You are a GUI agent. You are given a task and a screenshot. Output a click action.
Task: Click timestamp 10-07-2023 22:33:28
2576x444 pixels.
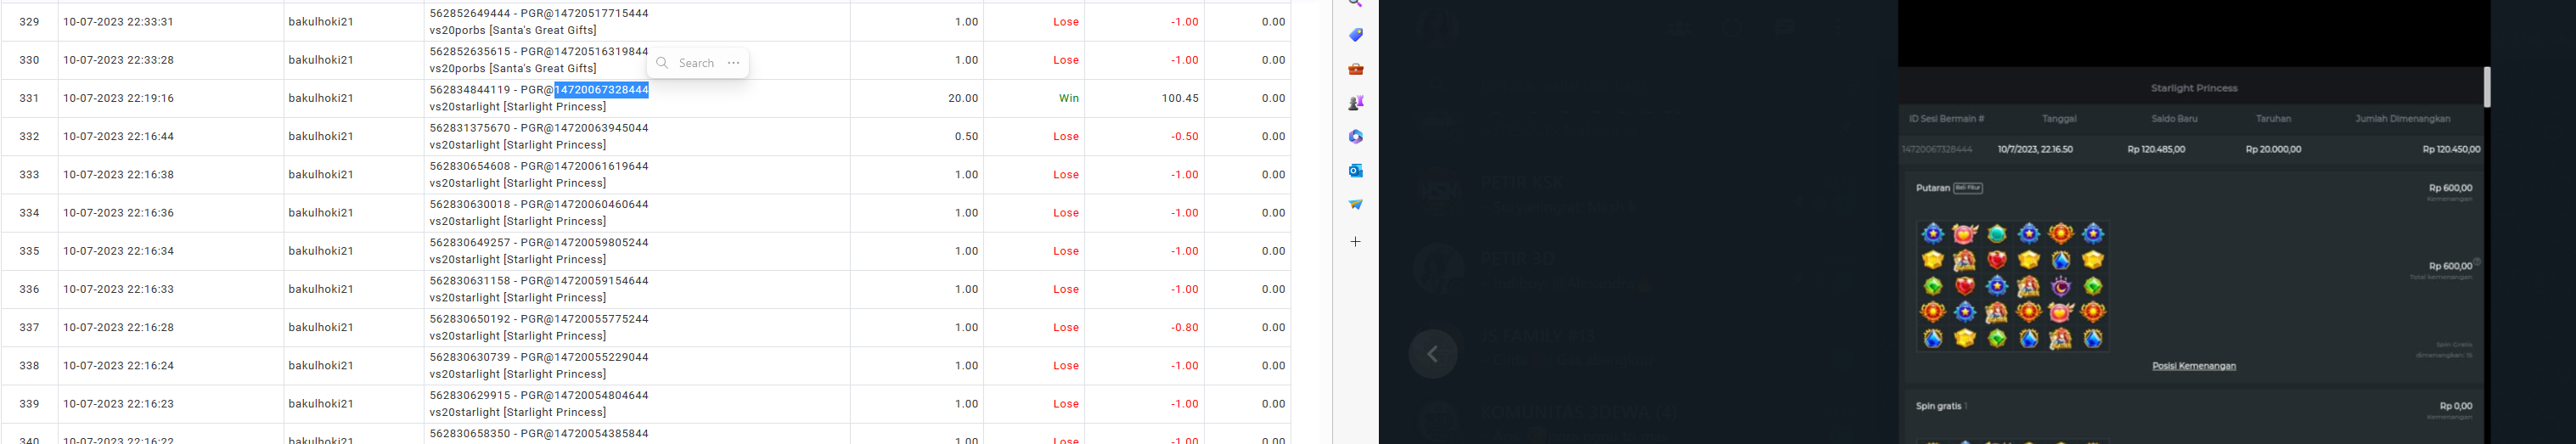click(118, 60)
